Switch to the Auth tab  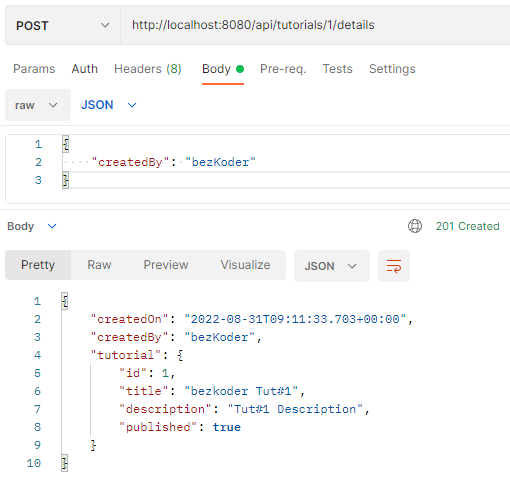tap(85, 69)
